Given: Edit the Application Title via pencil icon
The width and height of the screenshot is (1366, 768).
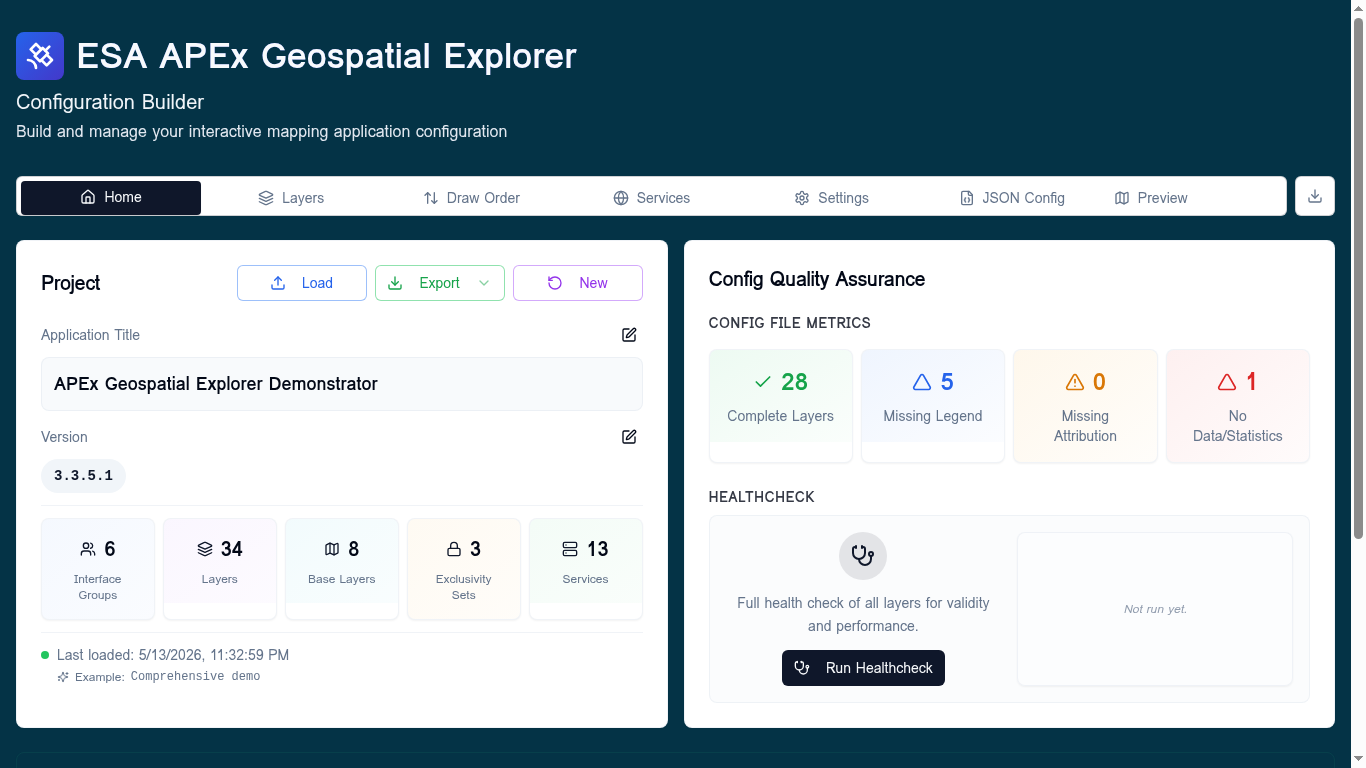Looking at the screenshot, I should click(629, 335).
